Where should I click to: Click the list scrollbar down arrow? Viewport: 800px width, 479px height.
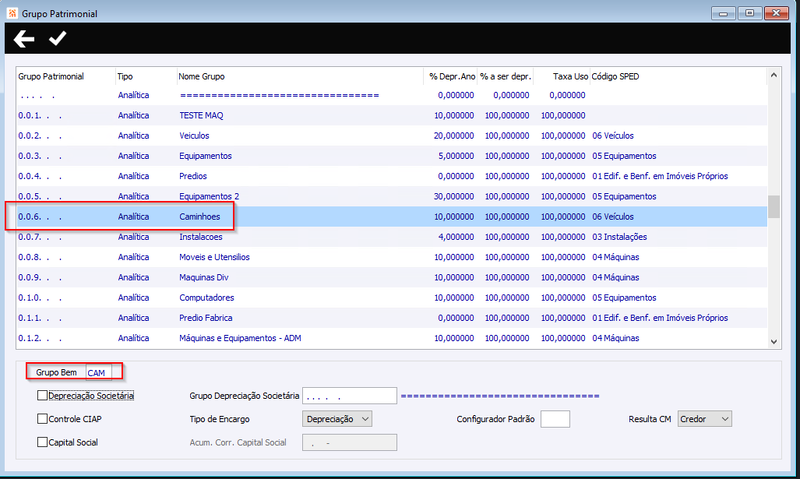coord(773,342)
